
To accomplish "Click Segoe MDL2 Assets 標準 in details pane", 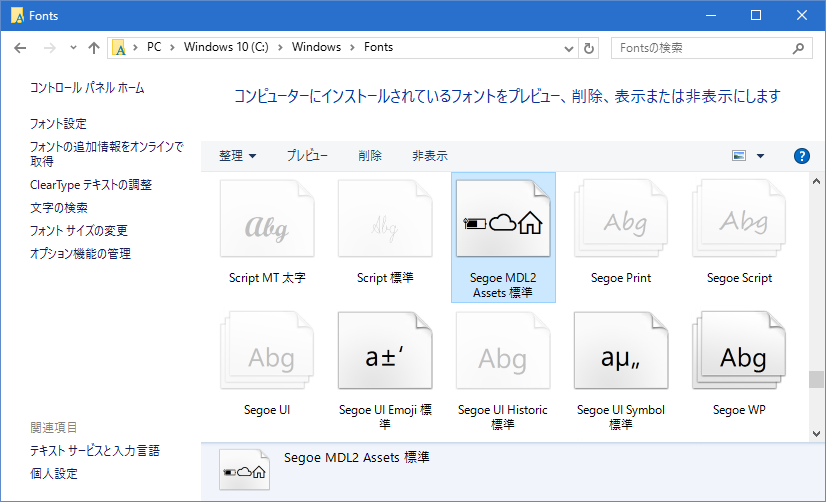I will (357, 457).
